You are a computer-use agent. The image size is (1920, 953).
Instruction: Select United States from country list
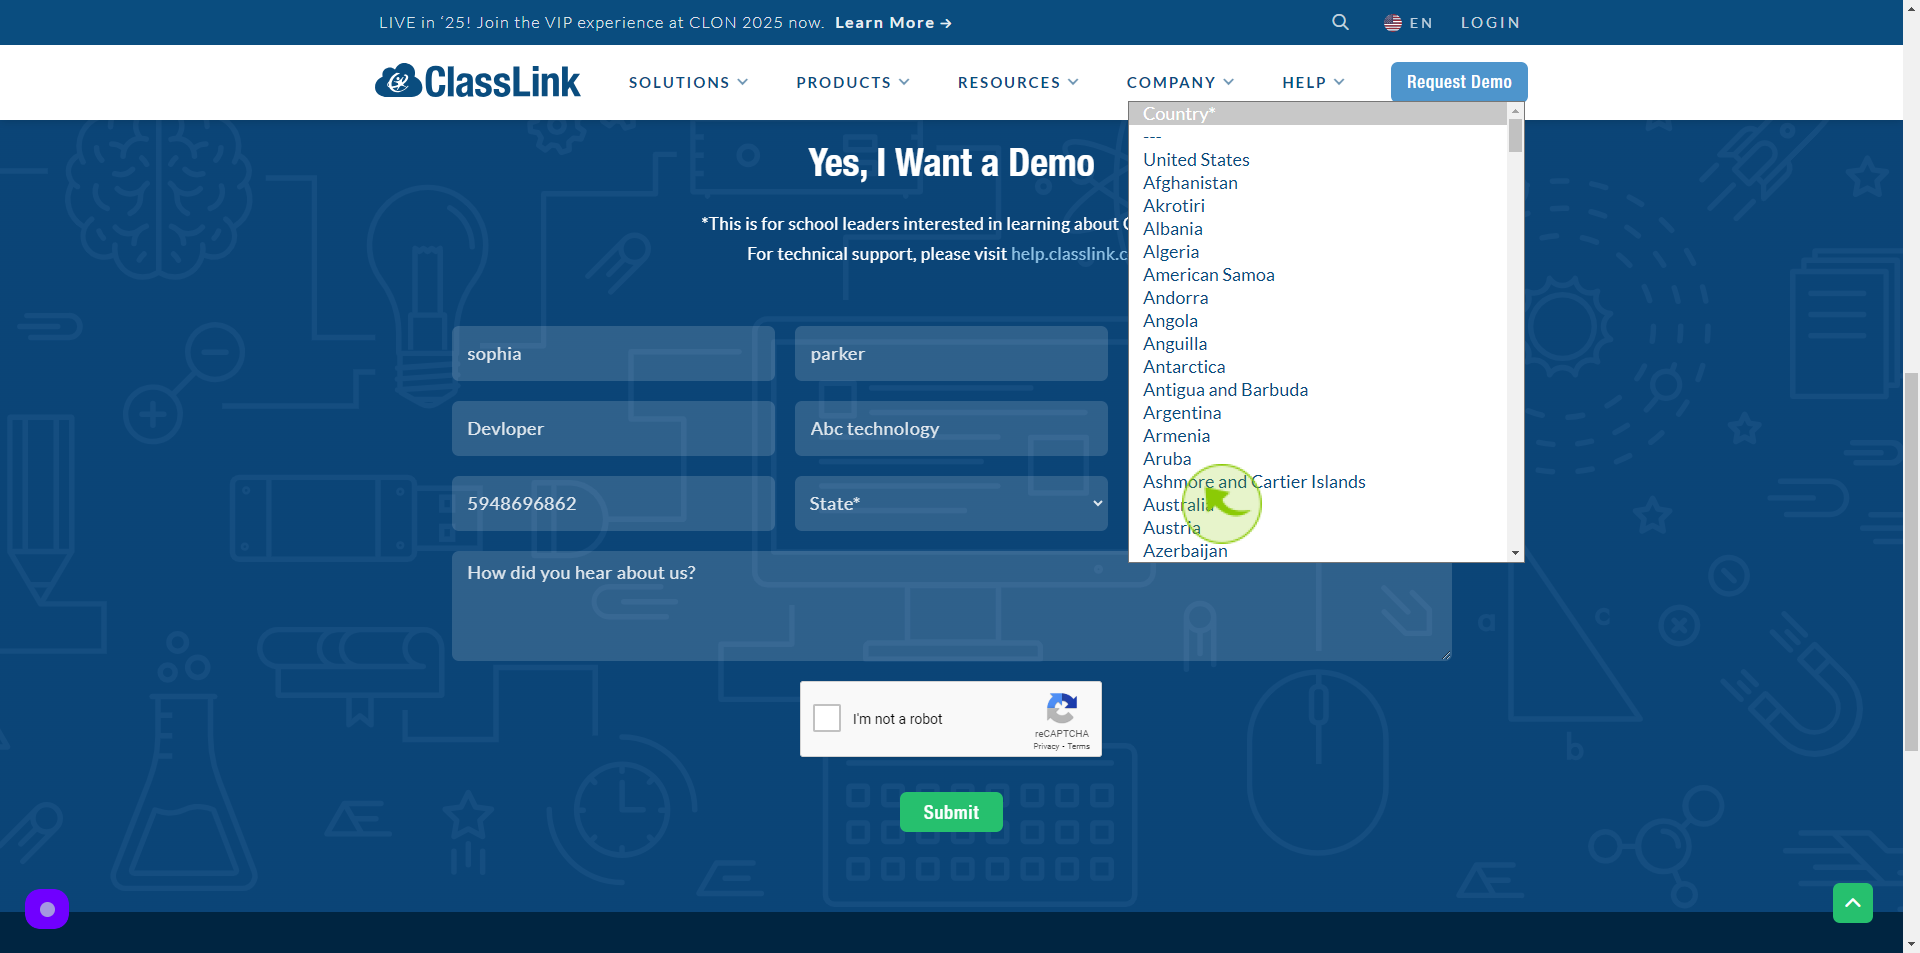click(1318, 160)
